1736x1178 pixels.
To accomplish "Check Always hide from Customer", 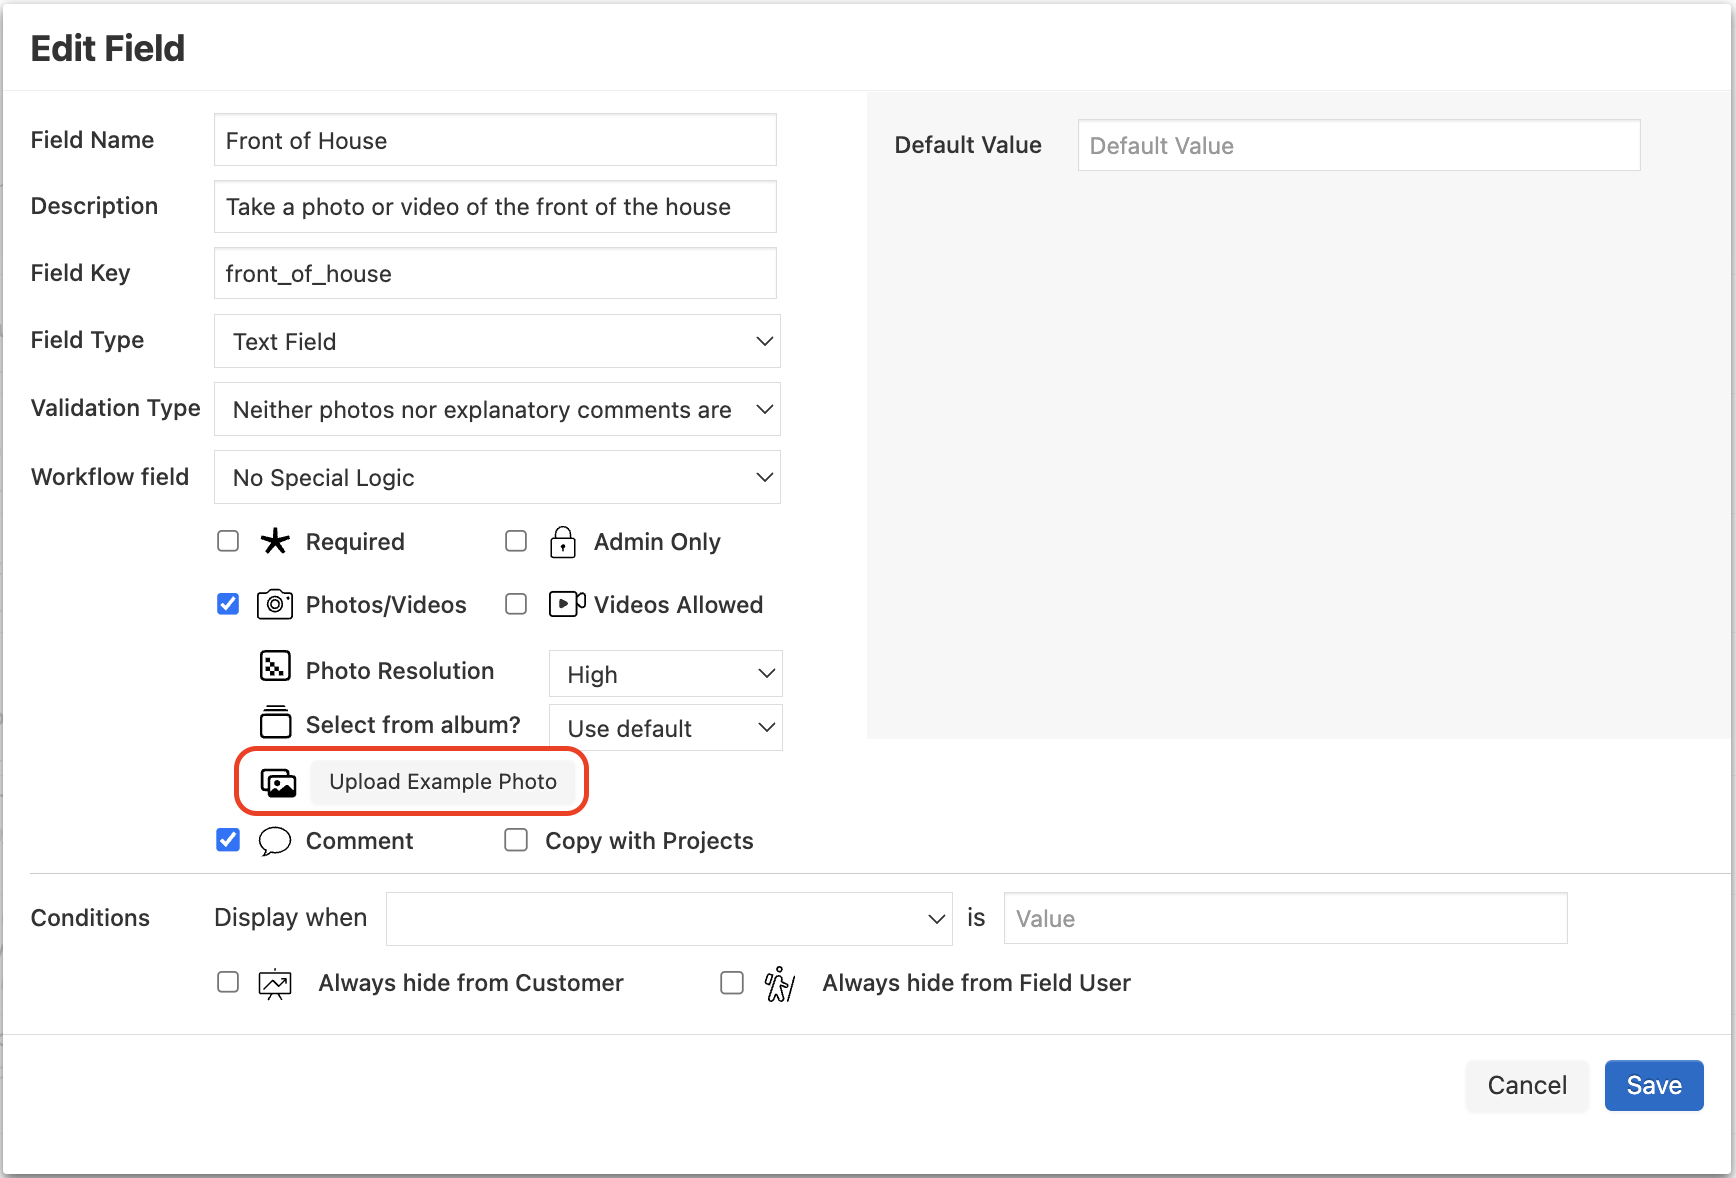I will (x=228, y=983).
